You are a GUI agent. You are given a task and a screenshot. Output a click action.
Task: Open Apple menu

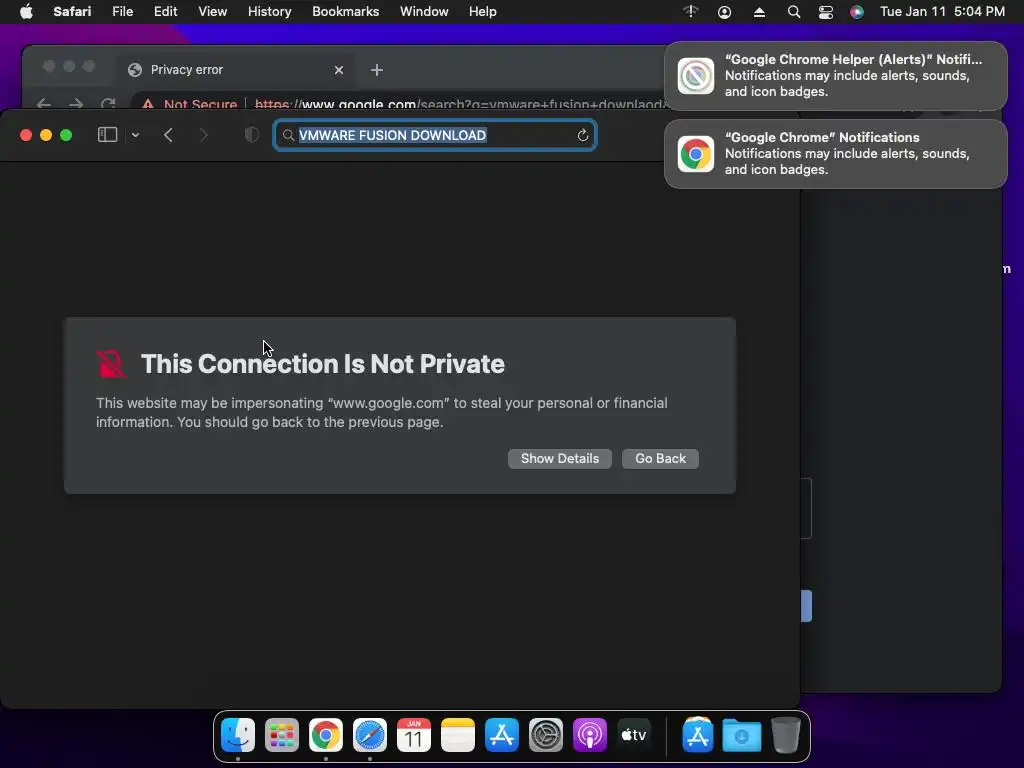[26, 12]
